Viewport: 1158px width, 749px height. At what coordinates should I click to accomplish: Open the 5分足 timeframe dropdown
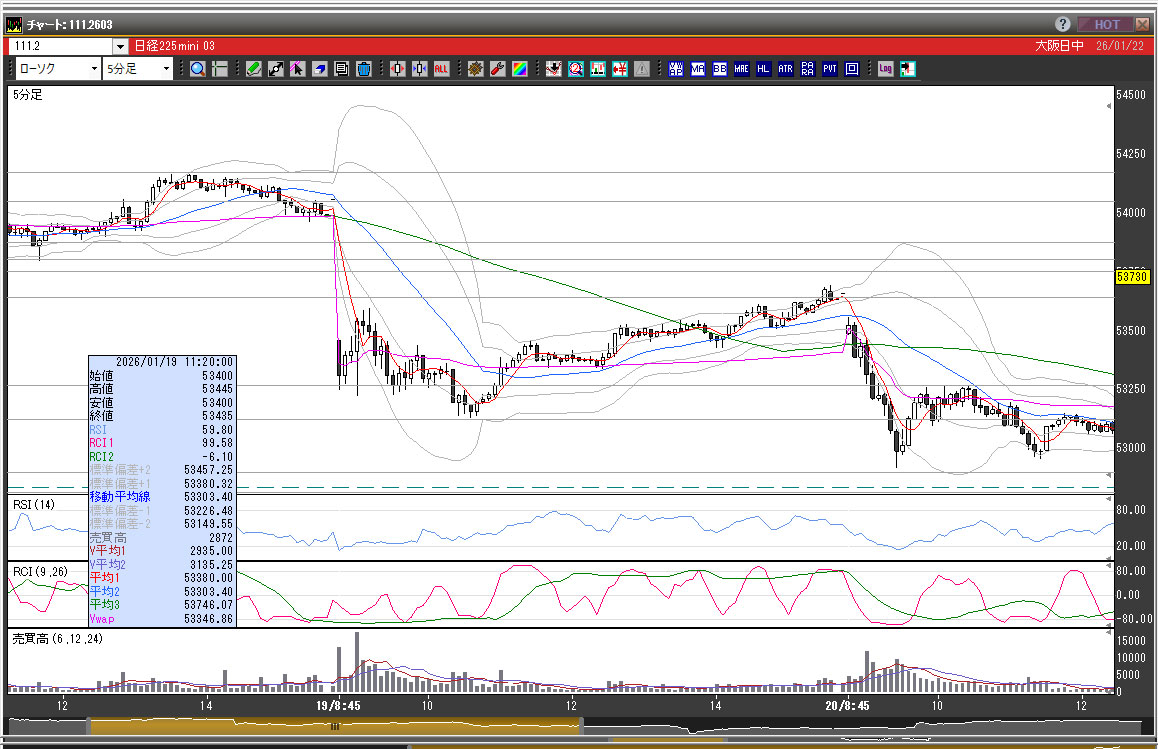(166, 69)
